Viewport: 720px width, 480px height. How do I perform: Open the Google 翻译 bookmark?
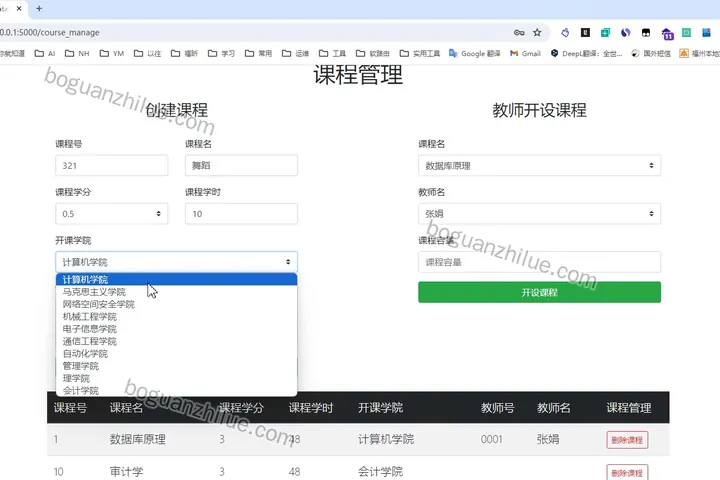(475, 53)
